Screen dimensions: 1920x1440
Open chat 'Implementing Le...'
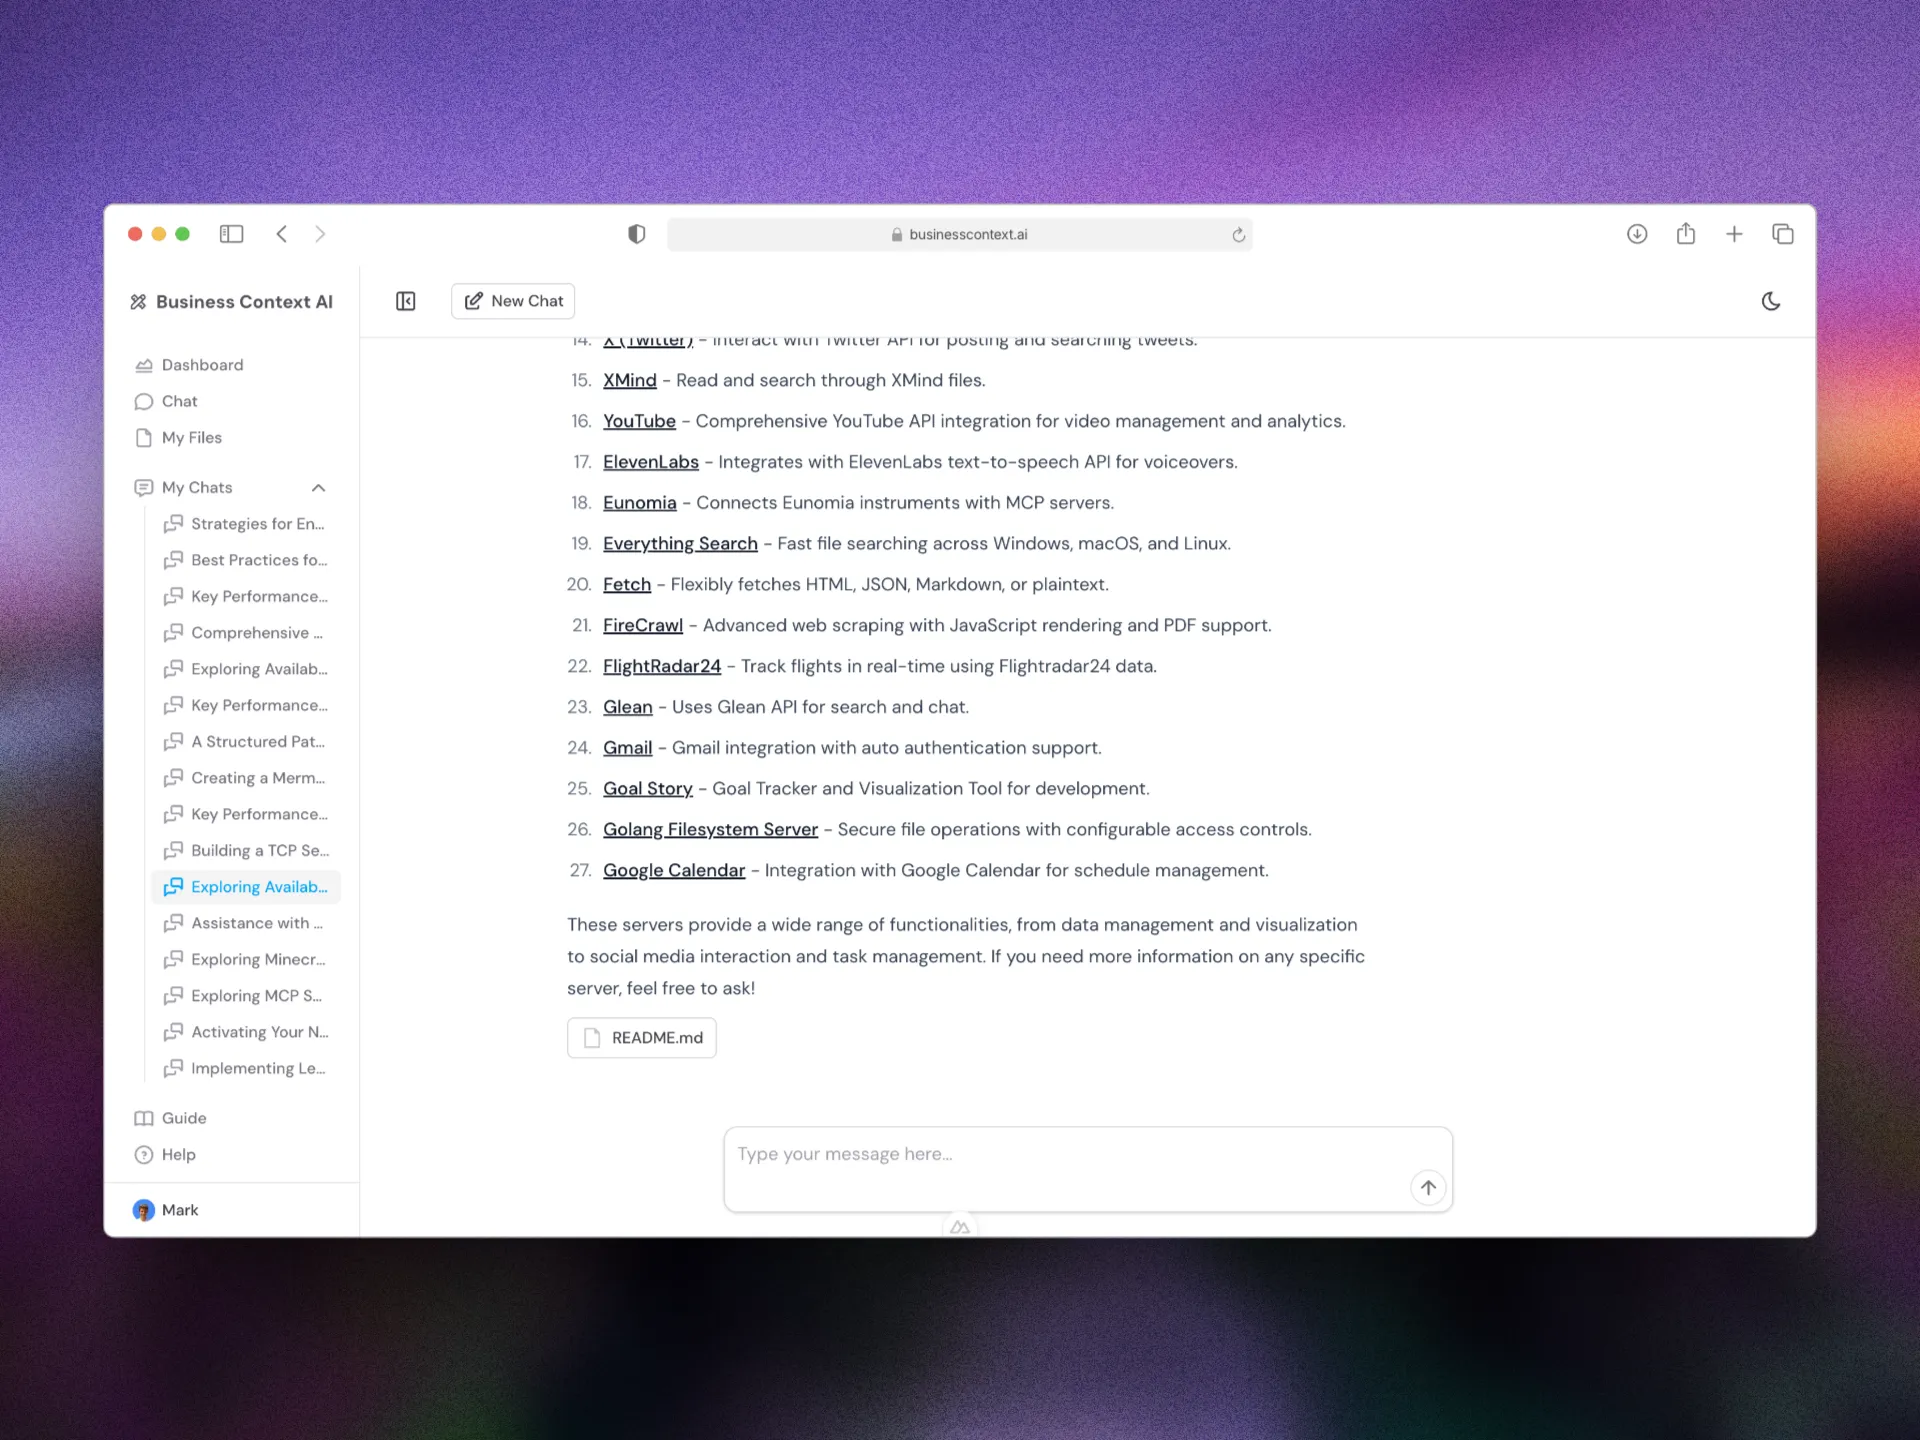pos(245,1069)
